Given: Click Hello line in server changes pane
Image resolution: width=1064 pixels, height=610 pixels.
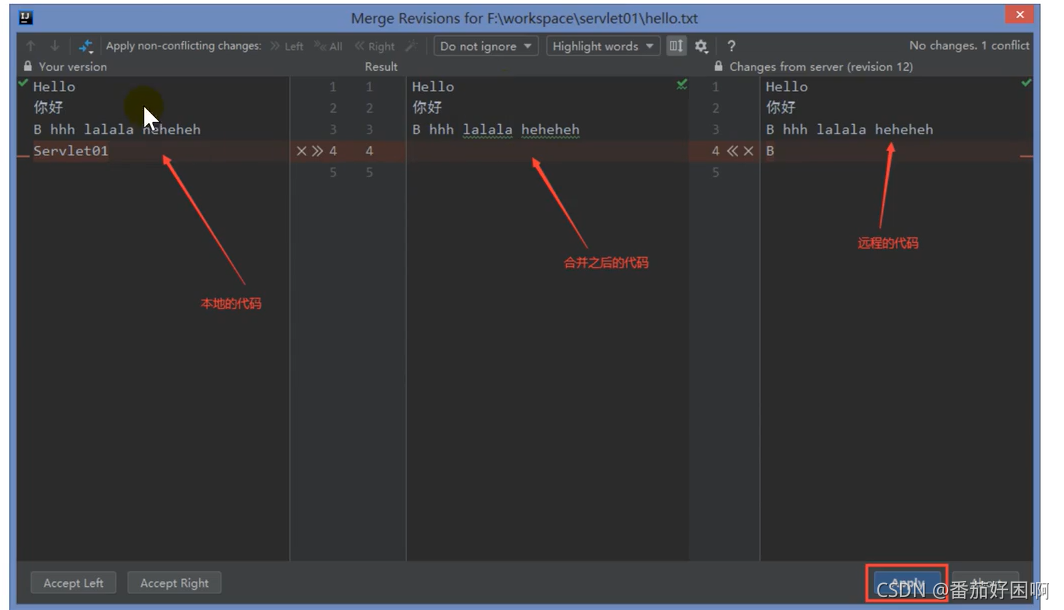Looking at the screenshot, I should [786, 87].
